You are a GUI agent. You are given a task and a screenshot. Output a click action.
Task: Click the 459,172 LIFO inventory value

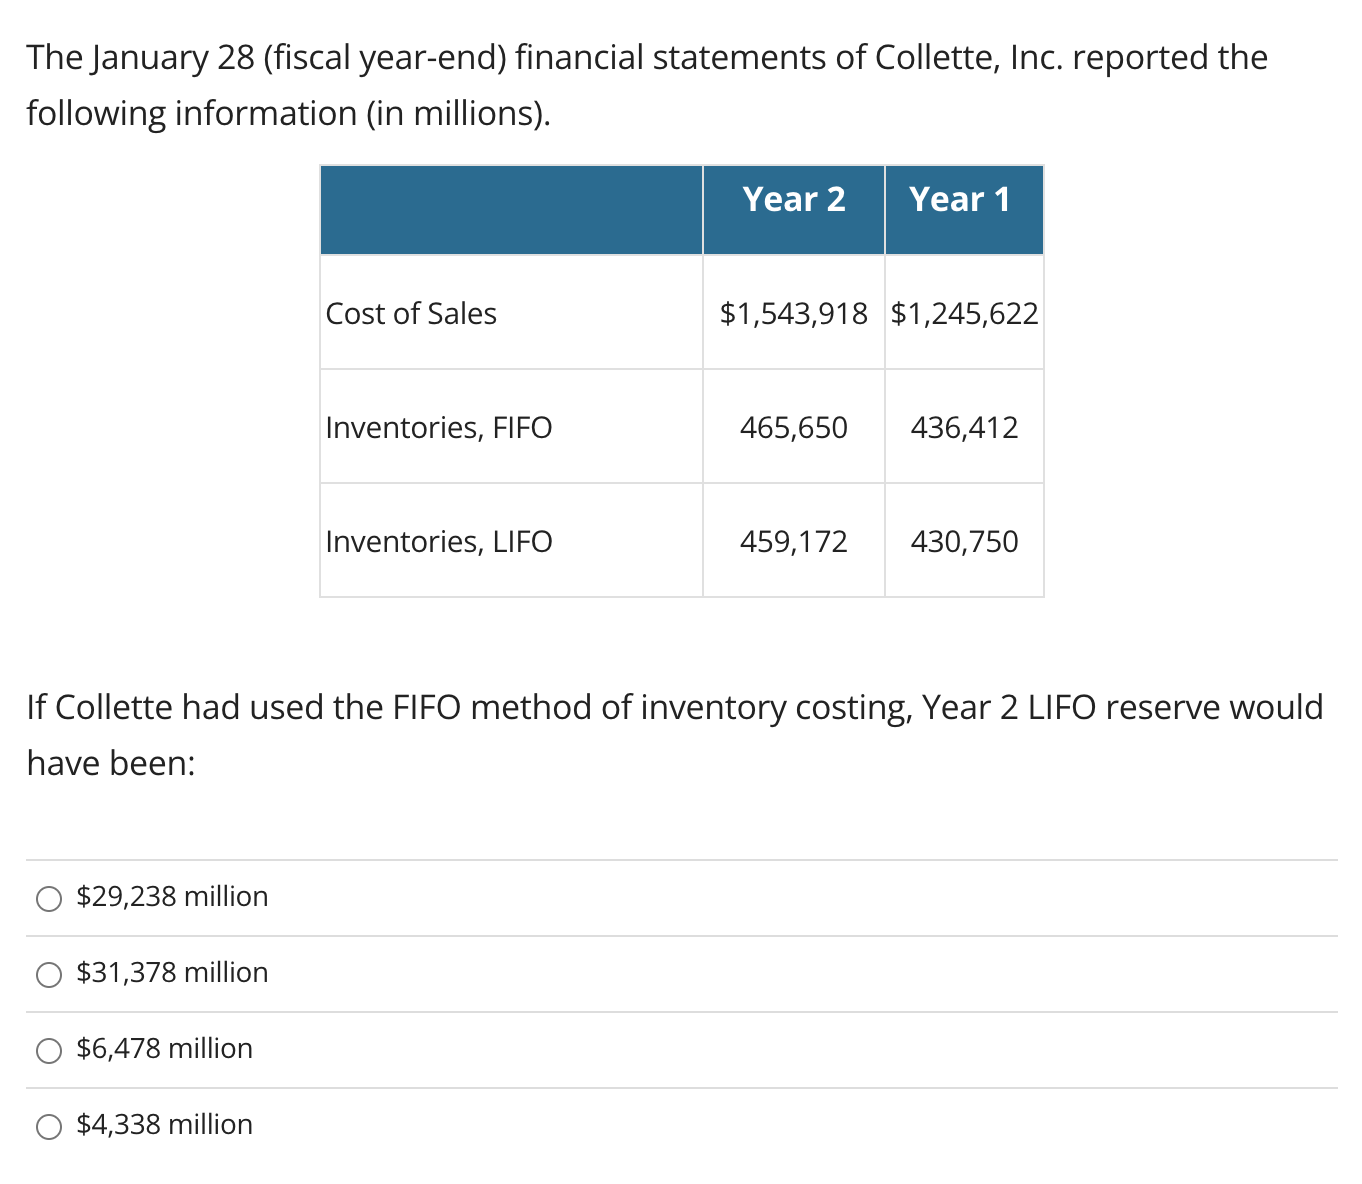pyautogui.click(x=793, y=541)
